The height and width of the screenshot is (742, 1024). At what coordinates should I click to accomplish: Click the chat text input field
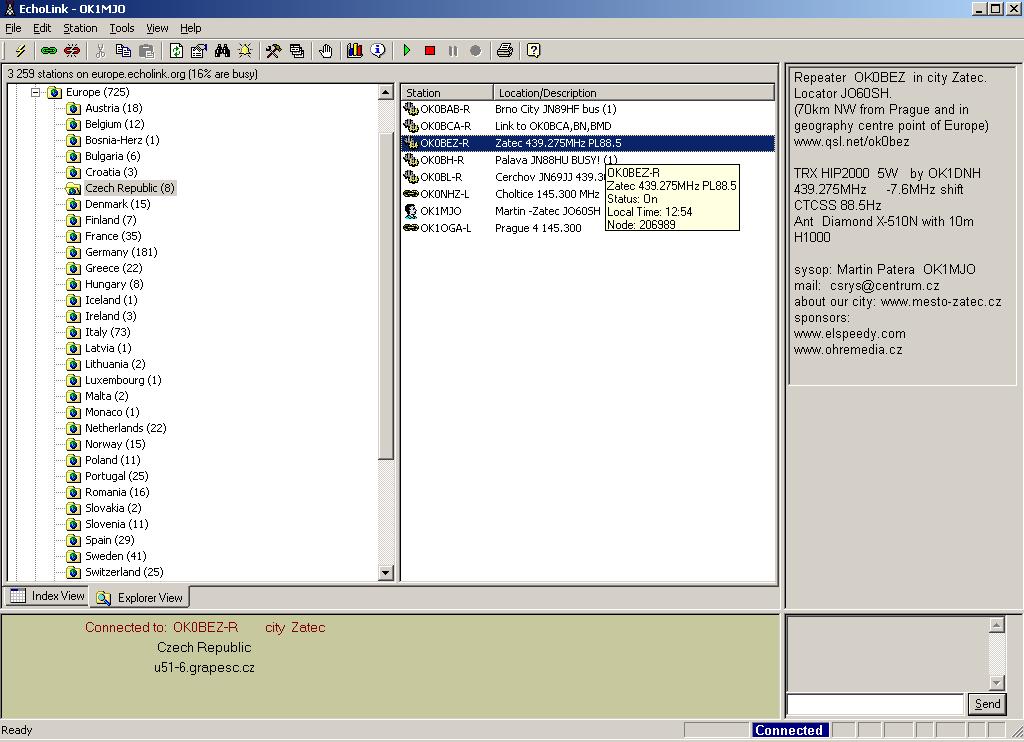875,704
